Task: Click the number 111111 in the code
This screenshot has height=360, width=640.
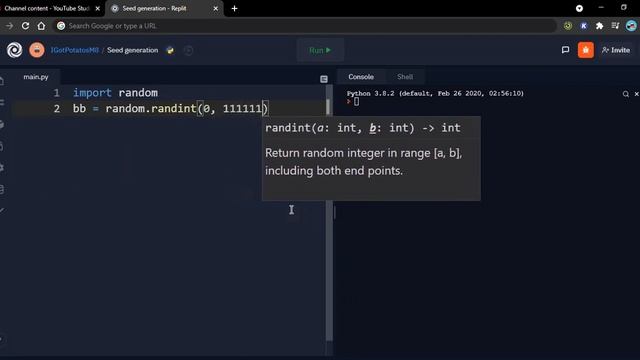Action: pos(242,109)
